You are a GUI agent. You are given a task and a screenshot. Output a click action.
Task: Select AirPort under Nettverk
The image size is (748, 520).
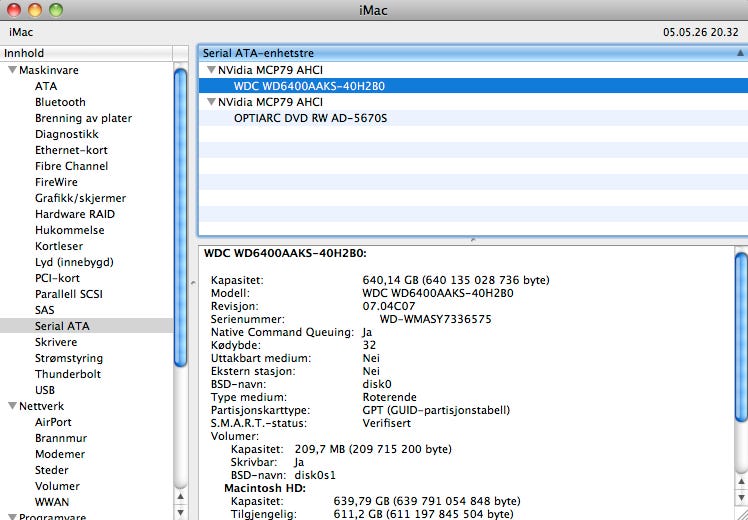pos(53,422)
